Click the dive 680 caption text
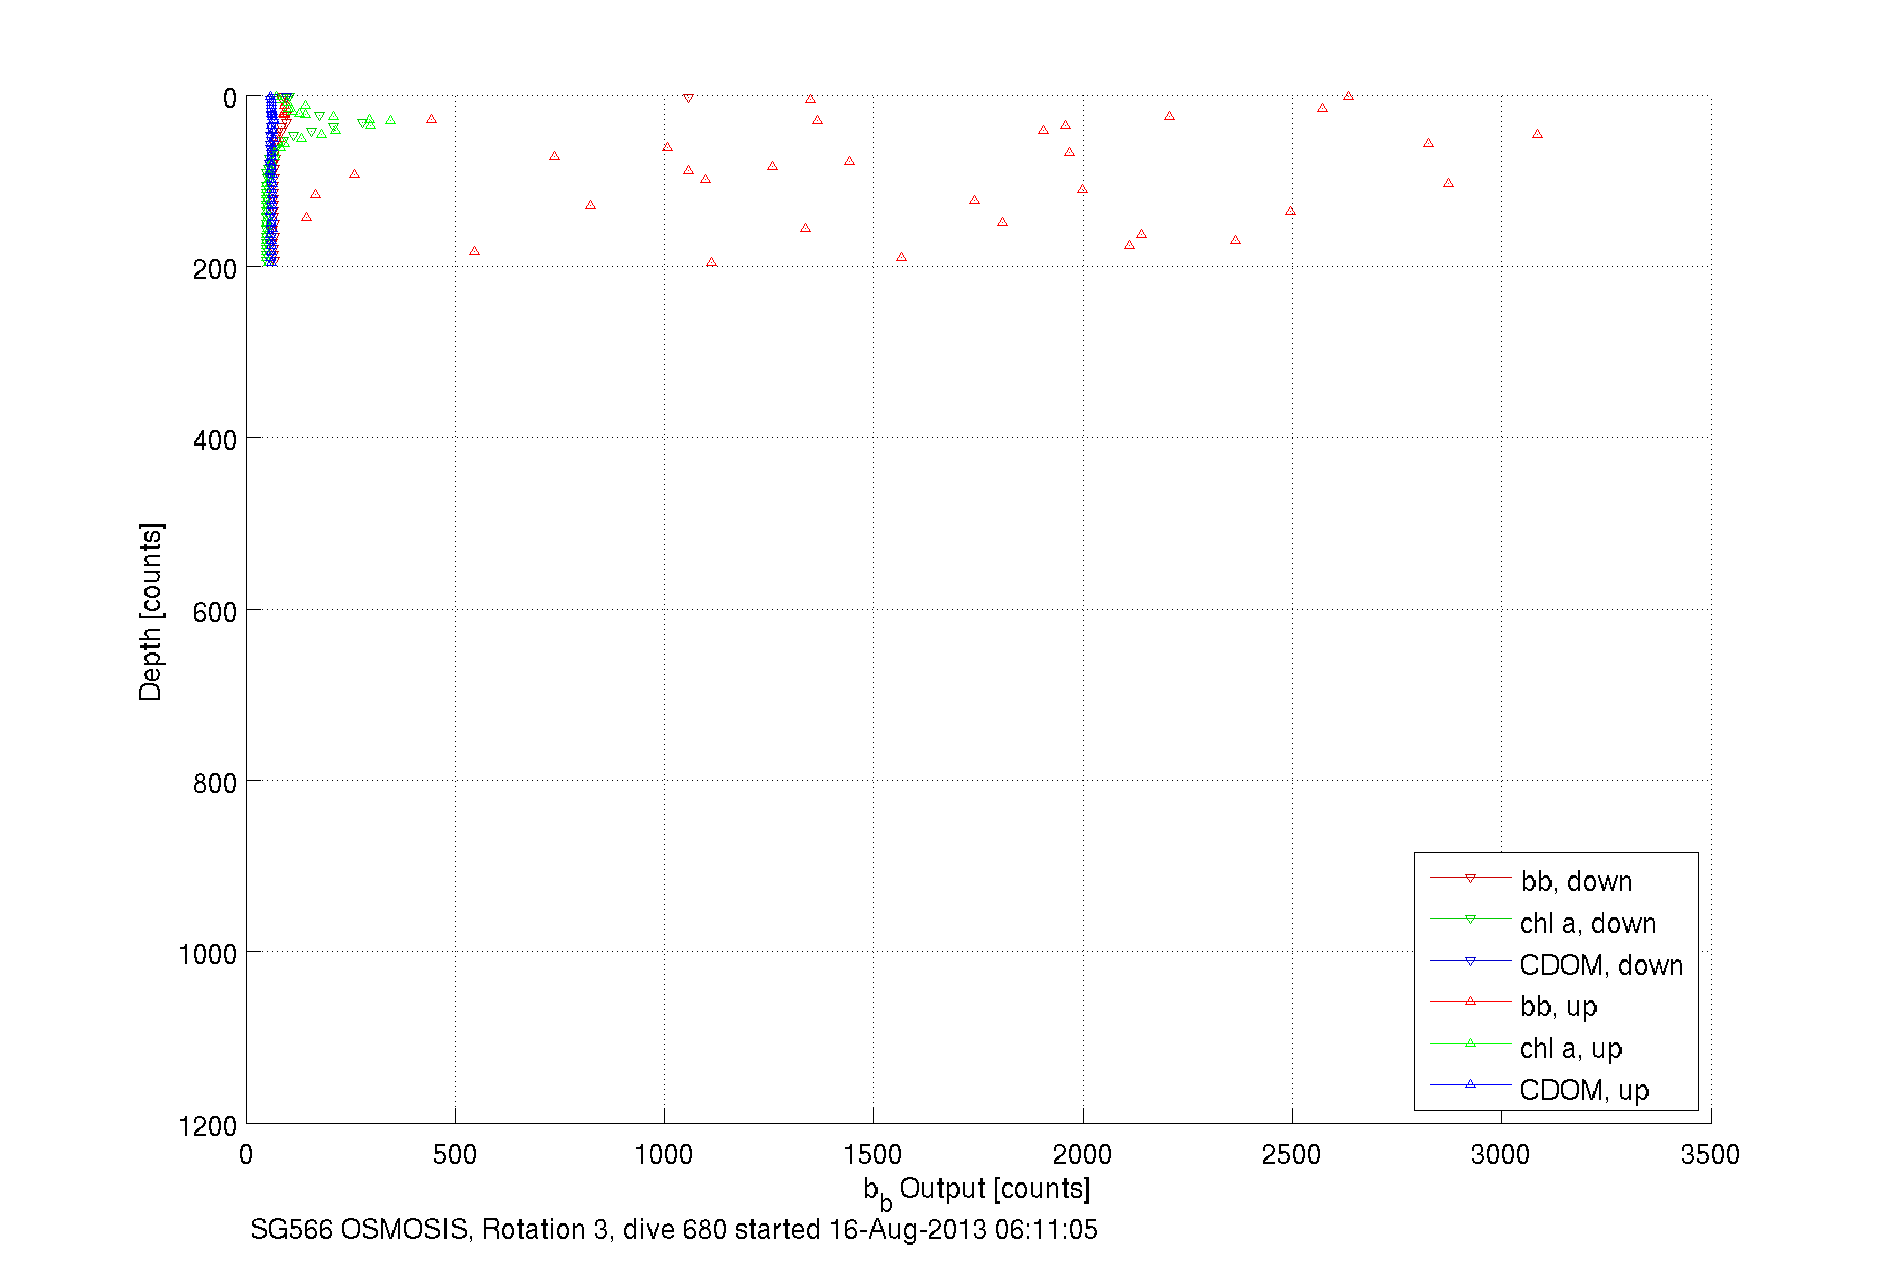The height and width of the screenshot is (1262, 1891). pos(674,1229)
